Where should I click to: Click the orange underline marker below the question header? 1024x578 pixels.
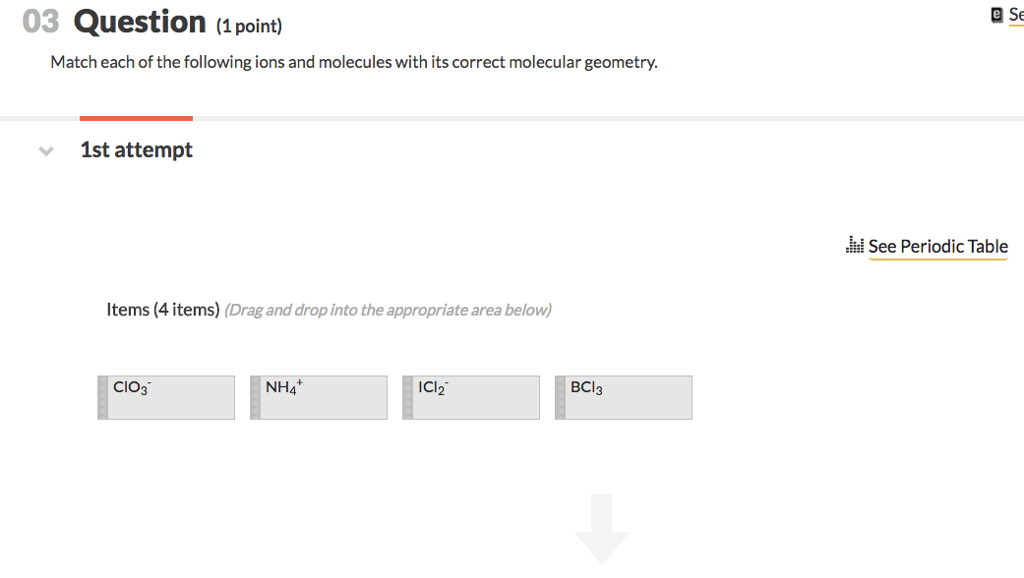click(x=135, y=117)
